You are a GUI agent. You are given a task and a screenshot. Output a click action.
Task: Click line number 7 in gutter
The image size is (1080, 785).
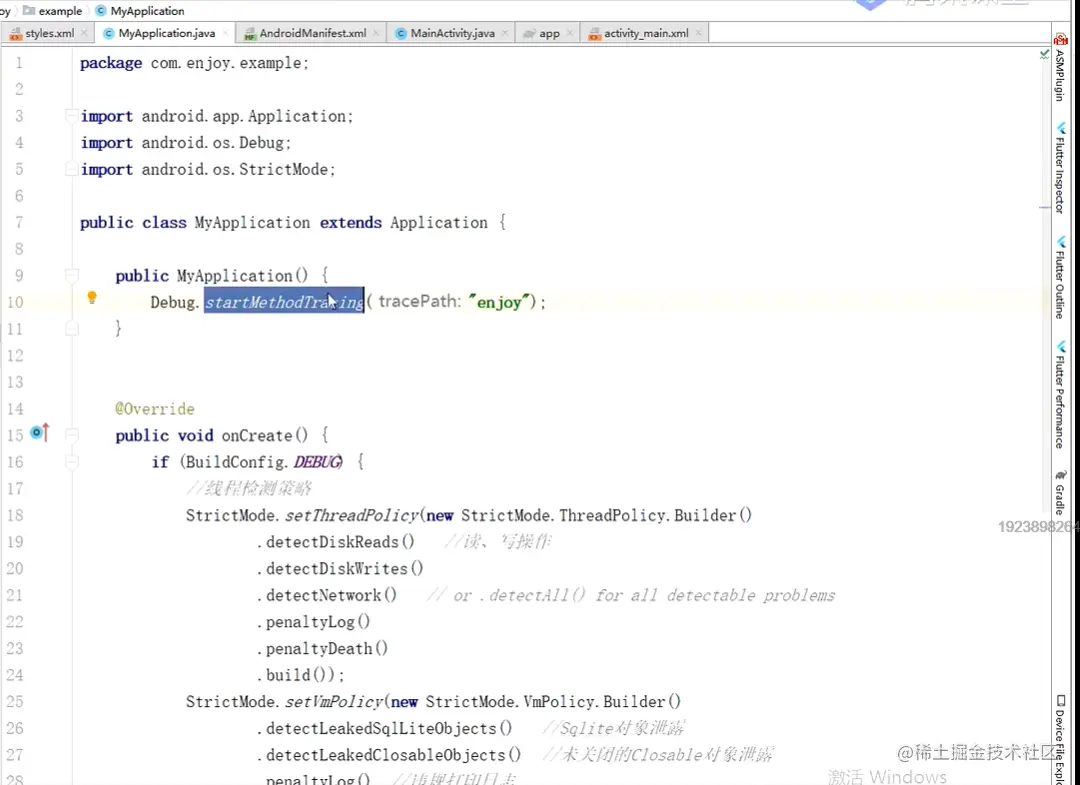19,222
